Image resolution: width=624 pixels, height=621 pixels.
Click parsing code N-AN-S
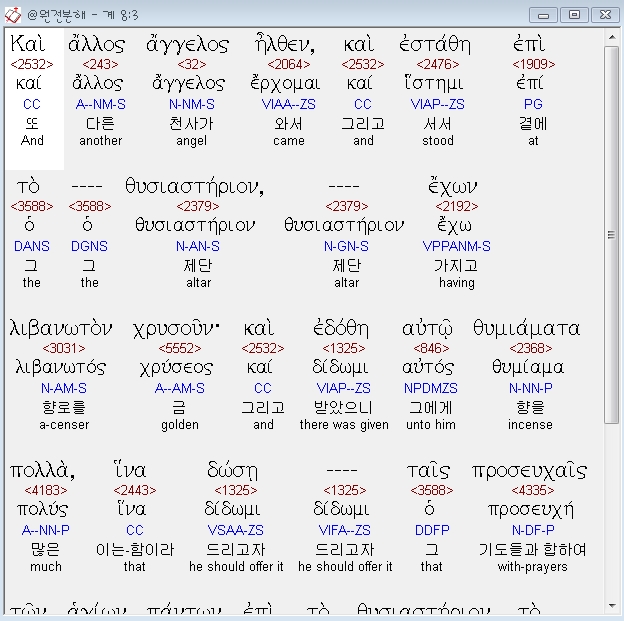(198, 246)
